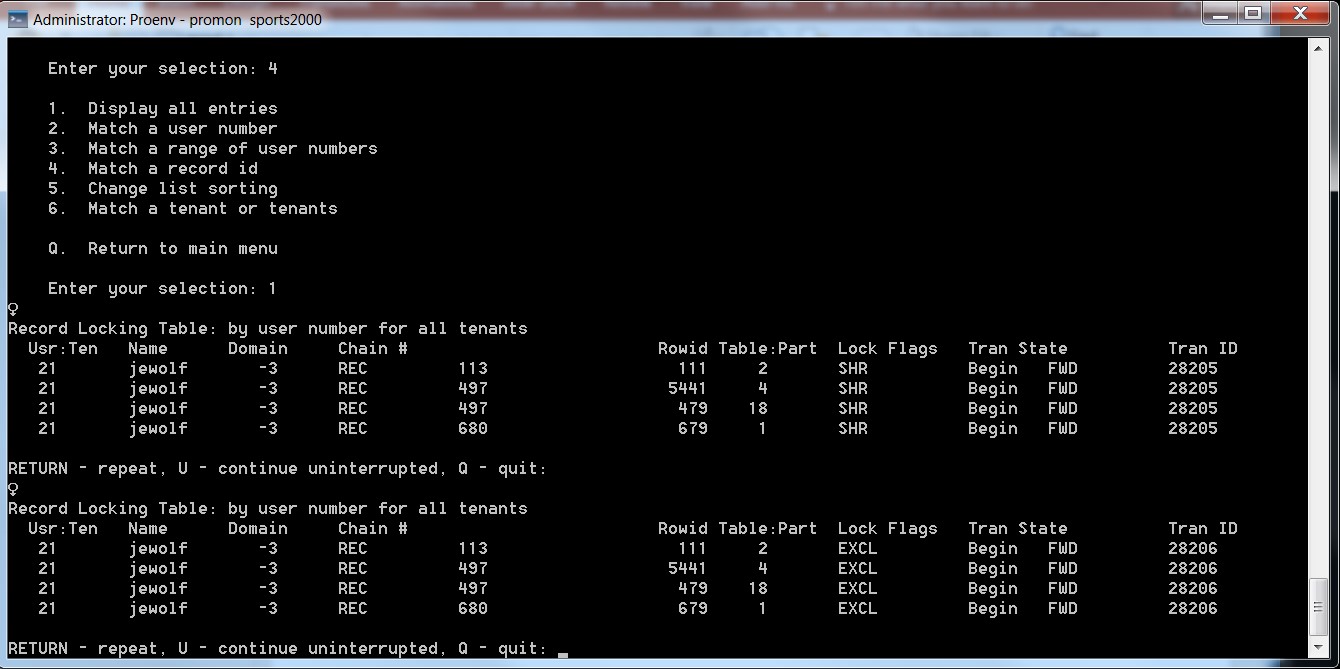The width and height of the screenshot is (1340, 669).
Task: Maximize the Proenv console window
Action: (x=1252, y=13)
